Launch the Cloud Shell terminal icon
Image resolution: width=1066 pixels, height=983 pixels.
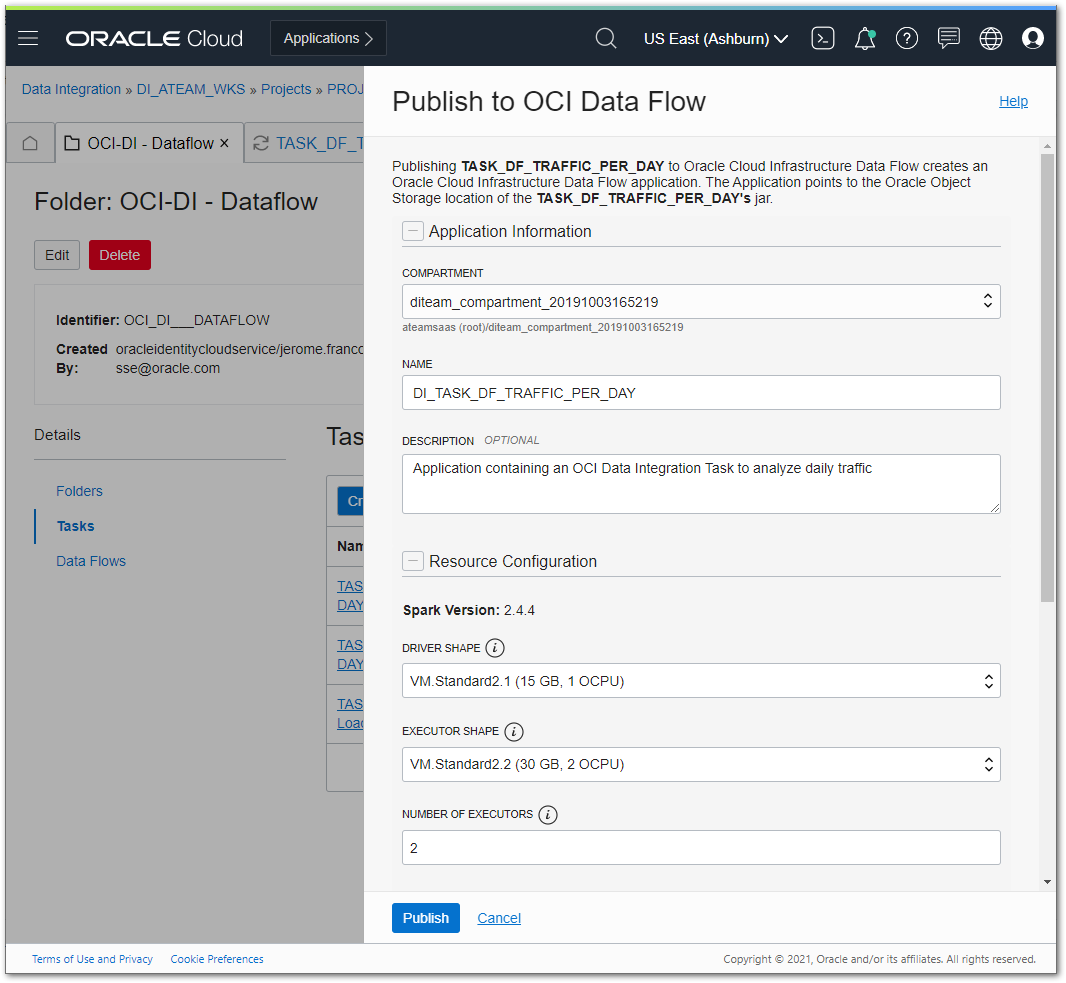coord(822,37)
